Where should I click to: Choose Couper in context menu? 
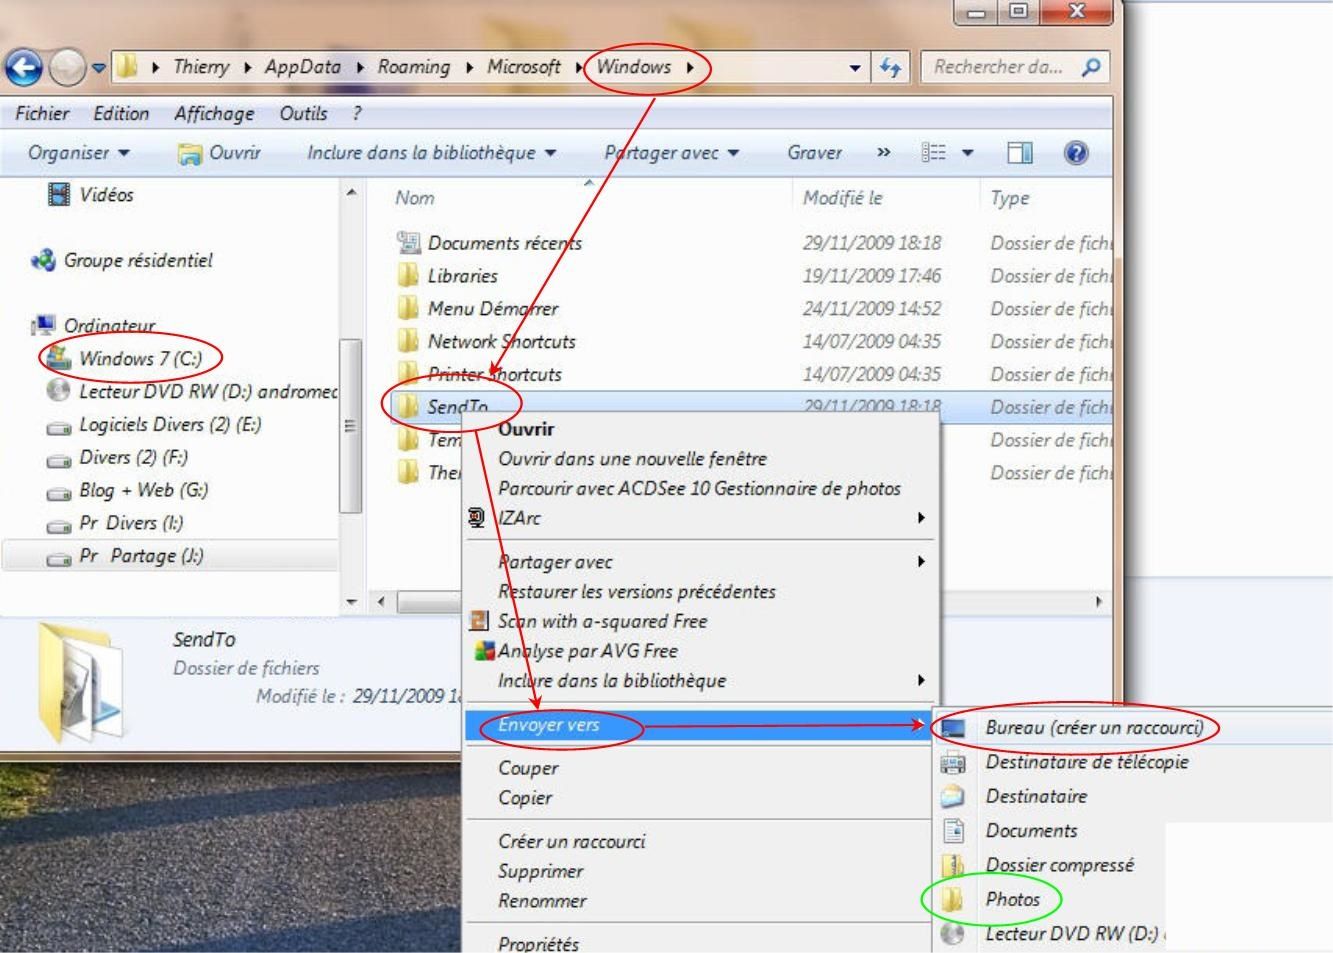point(528,768)
